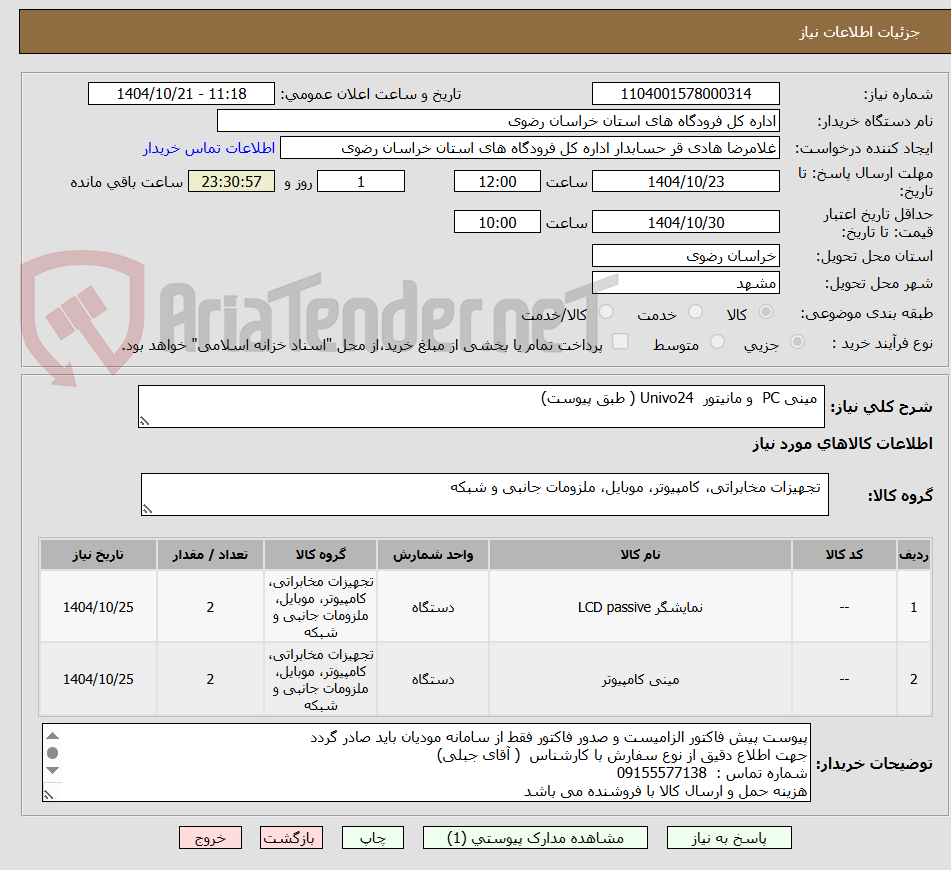Viewport: 951px width, 870px height.
Task: Select the جزیی purchase type option
Action: pos(798,341)
